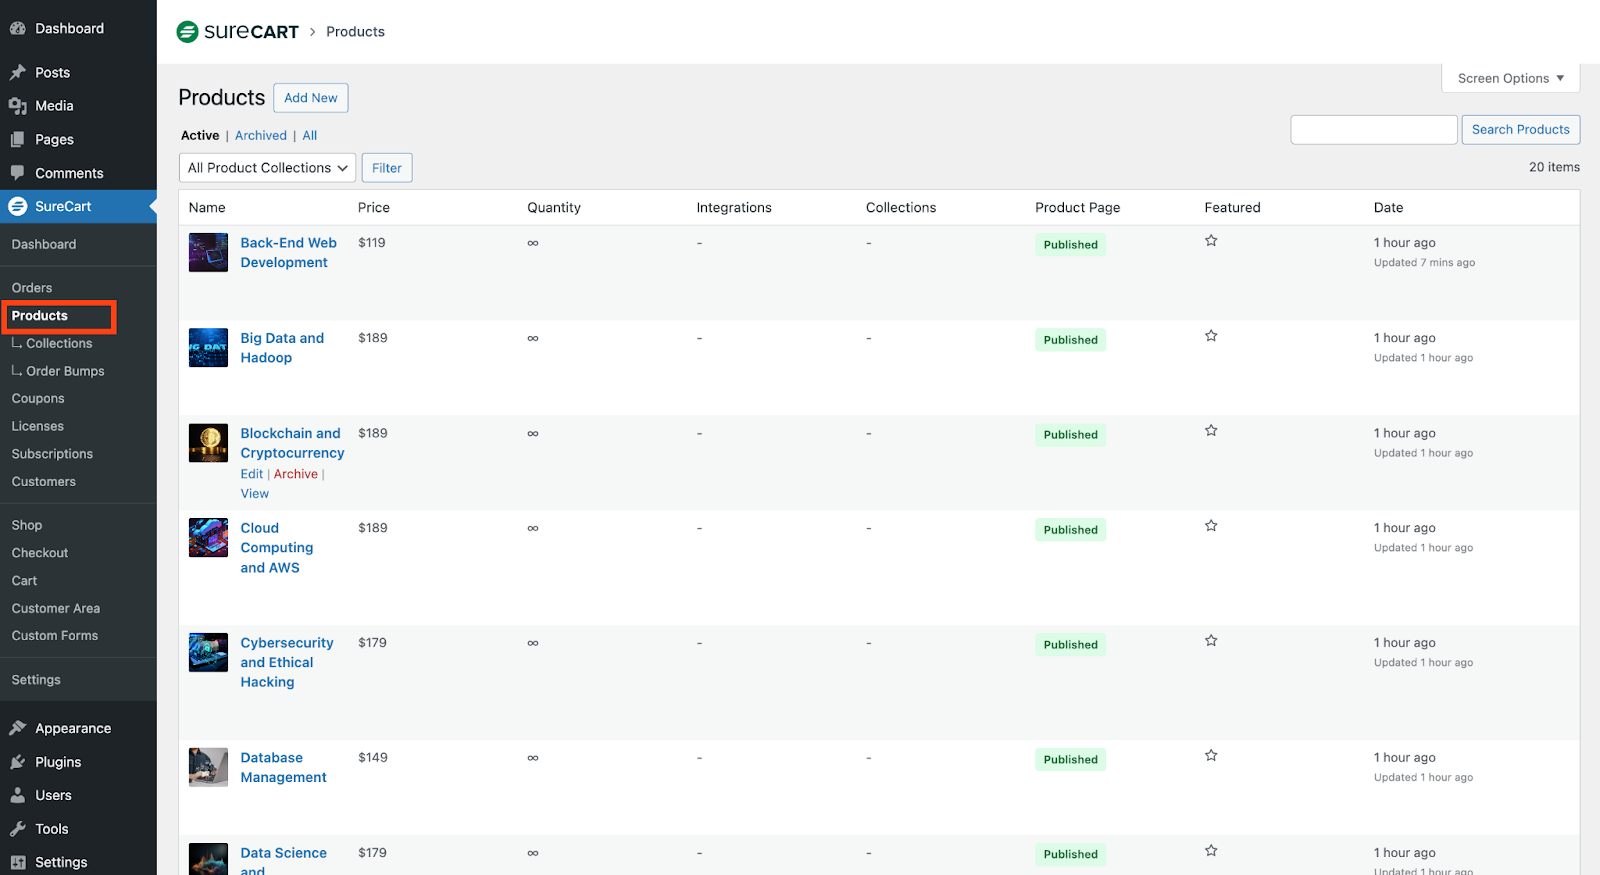
Task: Click View under Blockchain and Cryptocurrency
Action: [x=255, y=494]
